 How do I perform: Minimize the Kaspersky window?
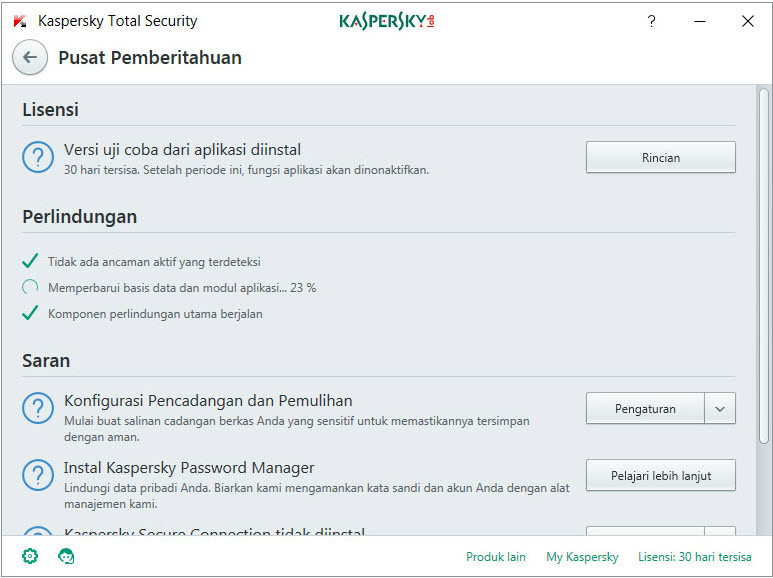coord(699,21)
